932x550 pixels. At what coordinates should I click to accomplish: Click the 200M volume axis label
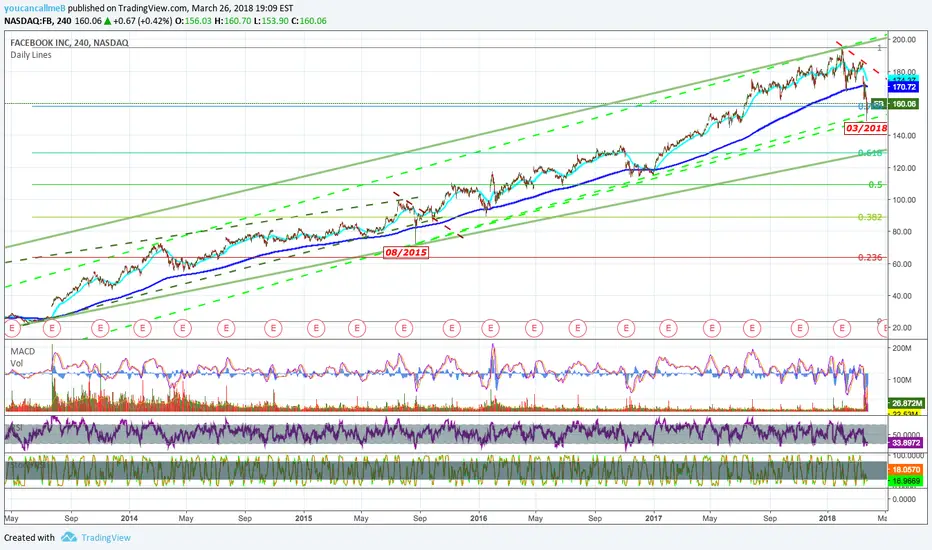(x=902, y=348)
